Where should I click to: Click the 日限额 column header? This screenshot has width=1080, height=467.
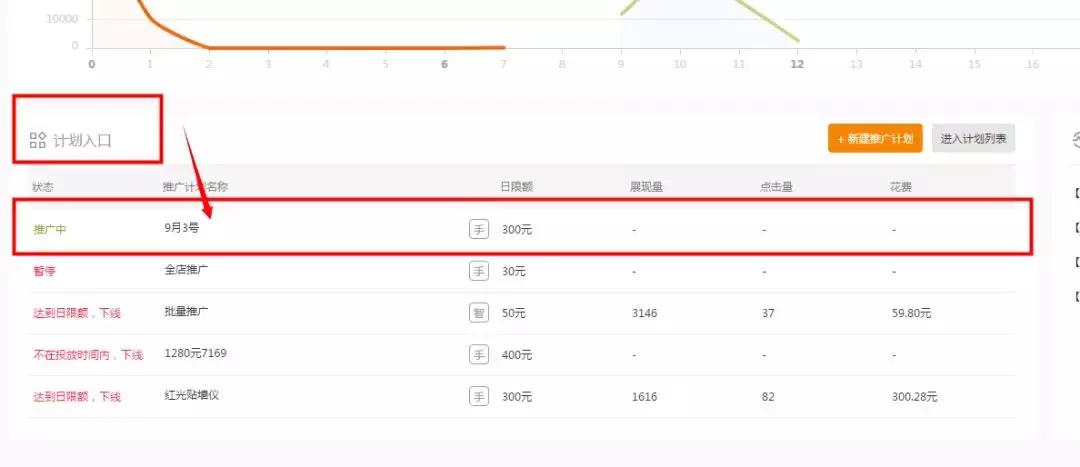[517, 187]
